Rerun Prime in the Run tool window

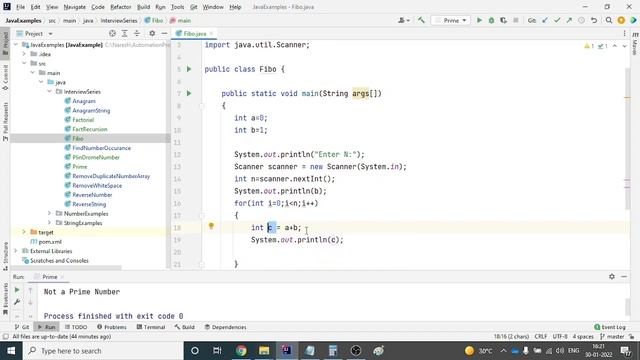17,290
